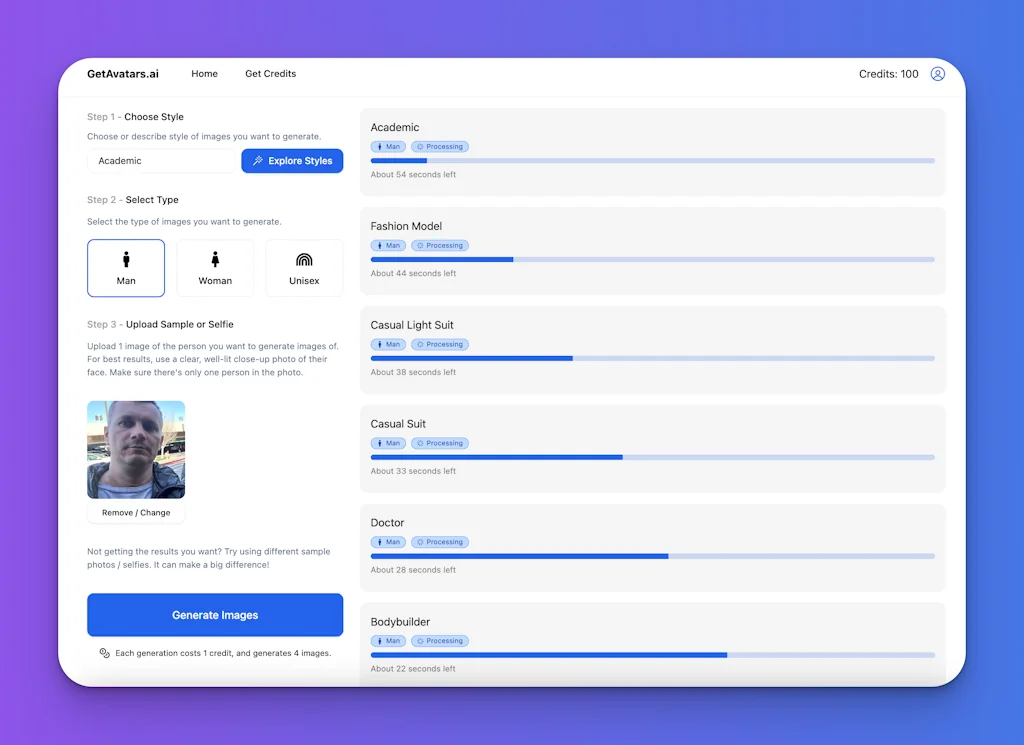
Task: Click the Generate Images button
Action: [x=215, y=614]
